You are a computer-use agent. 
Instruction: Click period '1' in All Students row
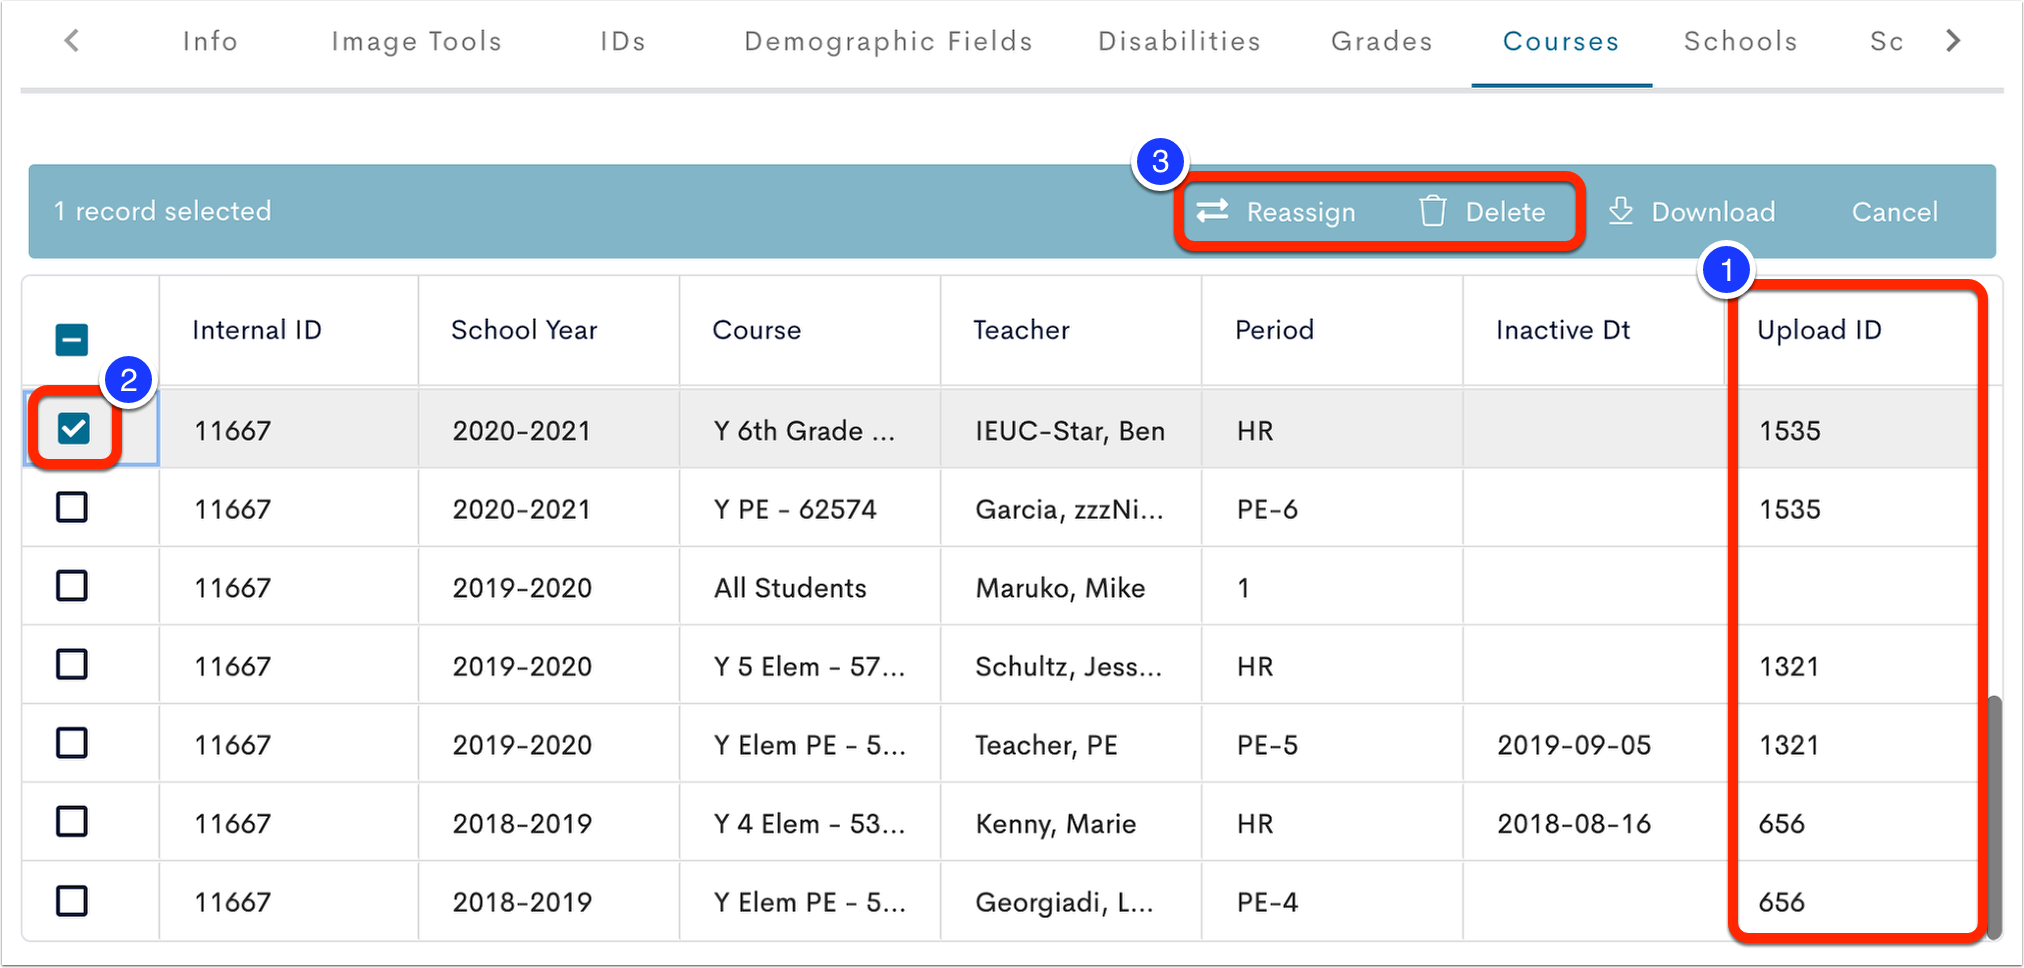click(1243, 588)
